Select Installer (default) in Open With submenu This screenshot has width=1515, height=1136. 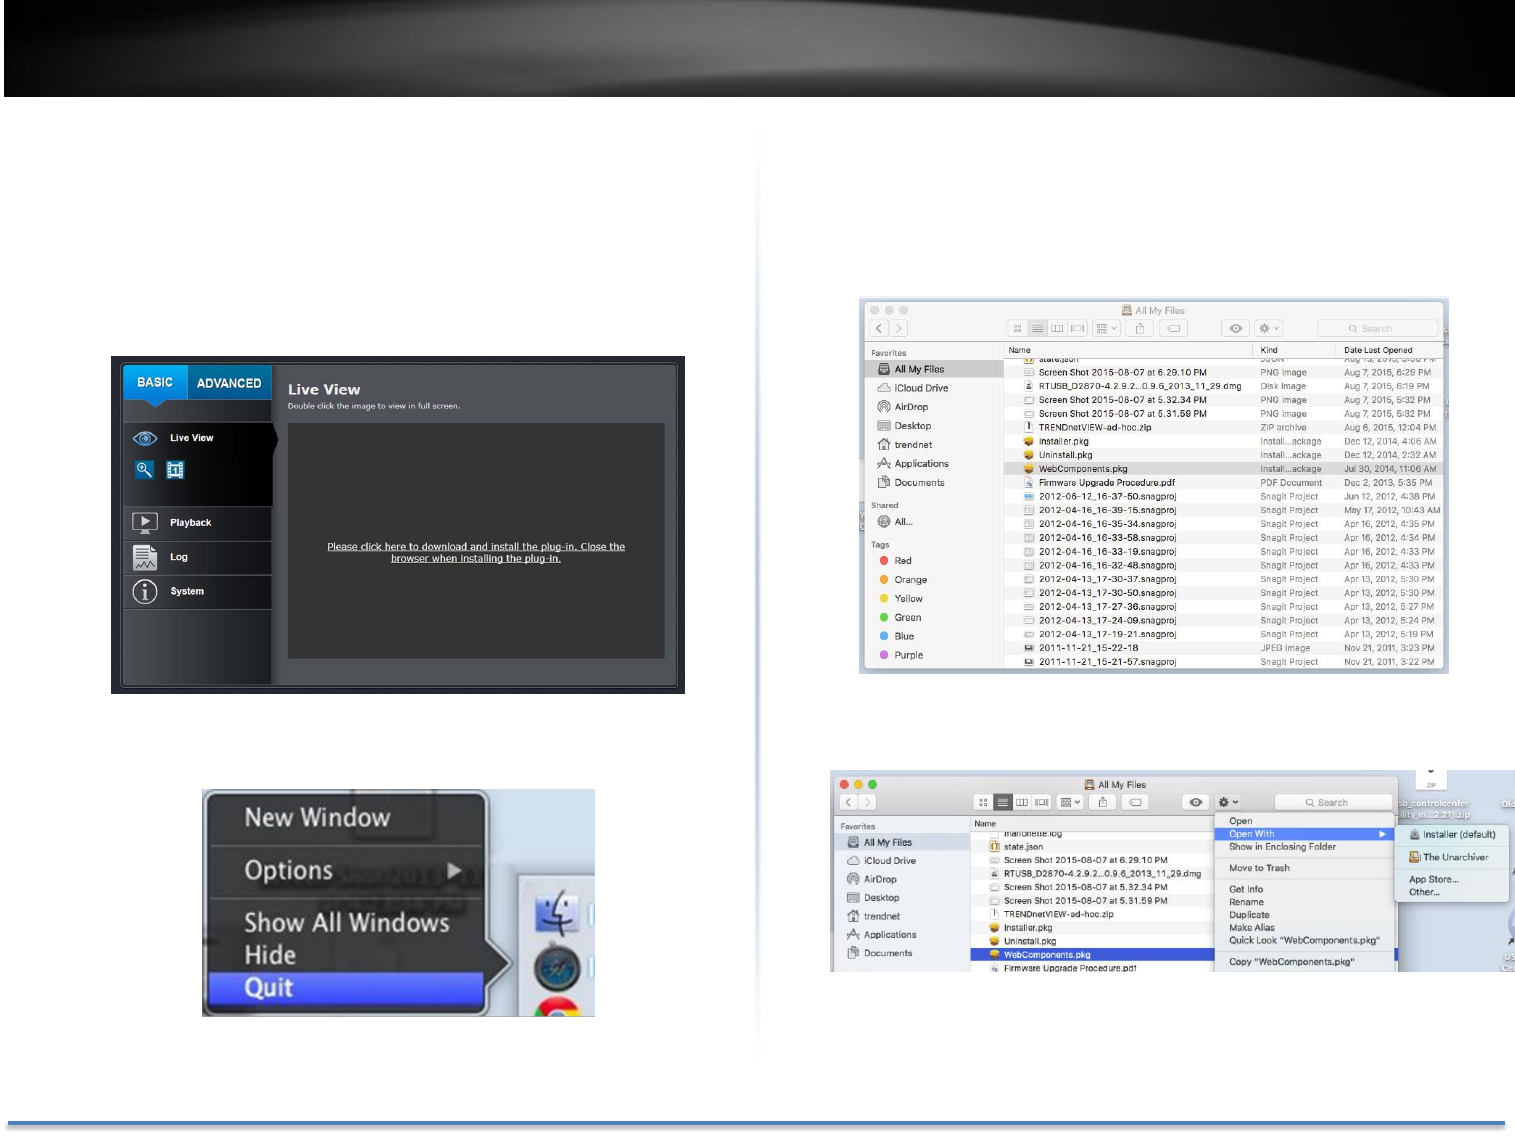1452,834
